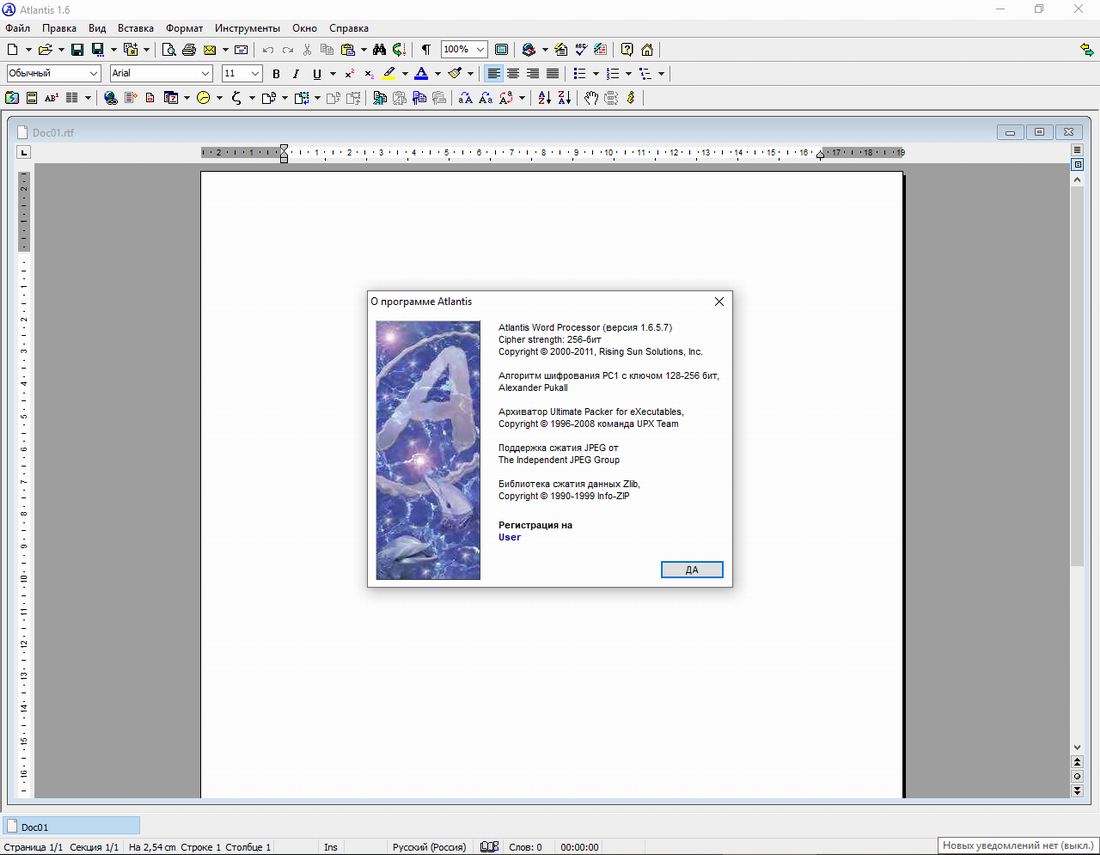The image size is (1100, 855).
Task: Undo the last action
Action: 268,50
